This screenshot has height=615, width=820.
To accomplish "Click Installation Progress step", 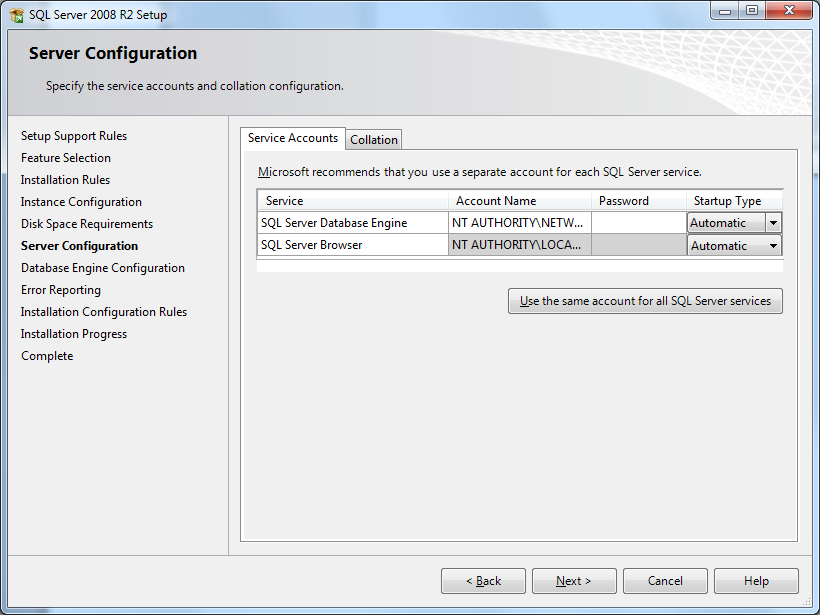I will pyautogui.click(x=74, y=334).
